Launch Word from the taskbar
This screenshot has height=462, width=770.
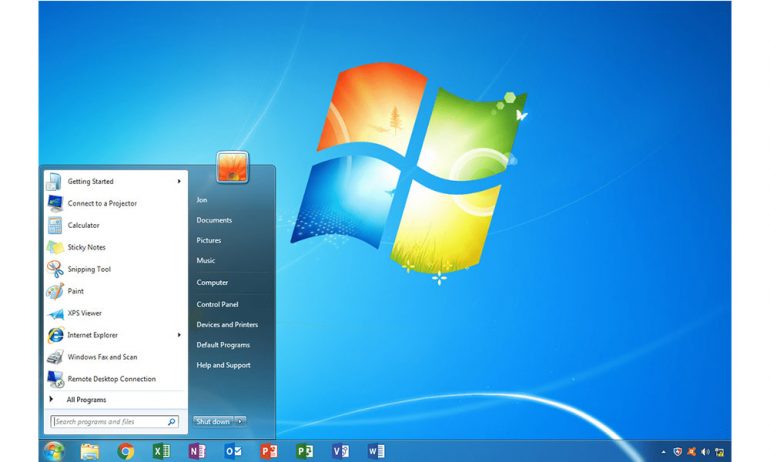[376, 451]
